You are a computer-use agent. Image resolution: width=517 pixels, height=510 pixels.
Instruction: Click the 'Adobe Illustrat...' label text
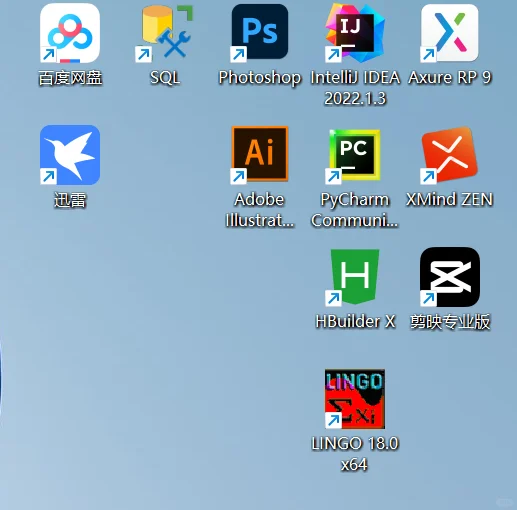click(260, 210)
